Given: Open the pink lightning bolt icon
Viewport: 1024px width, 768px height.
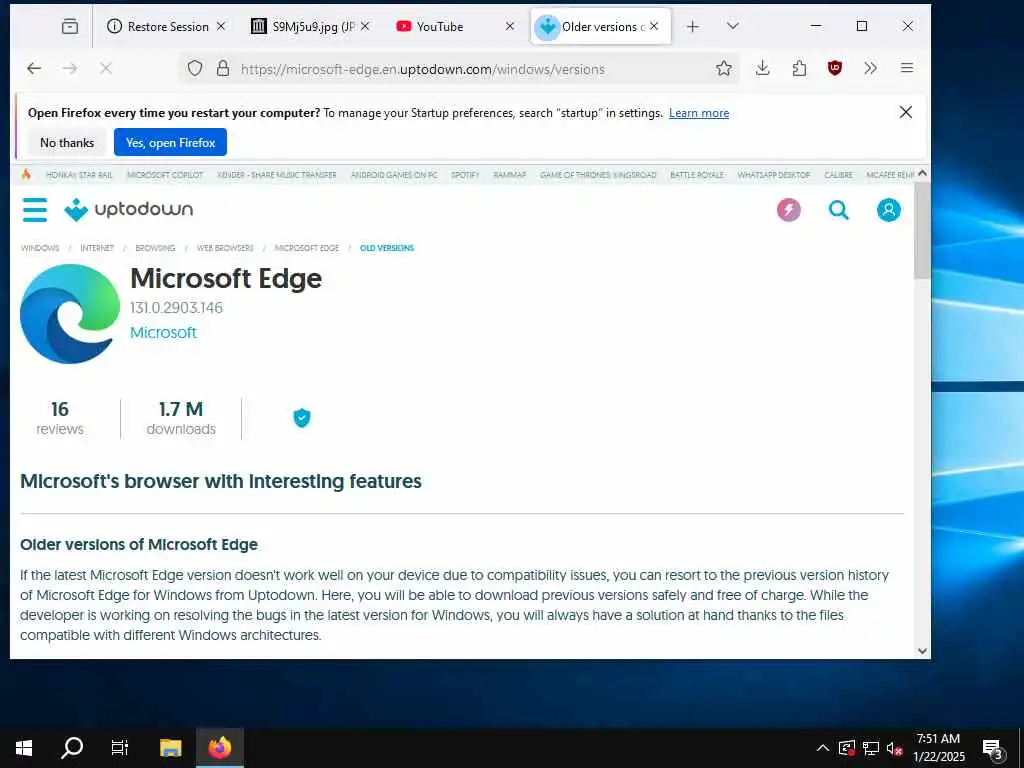Looking at the screenshot, I should [x=788, y=210].
